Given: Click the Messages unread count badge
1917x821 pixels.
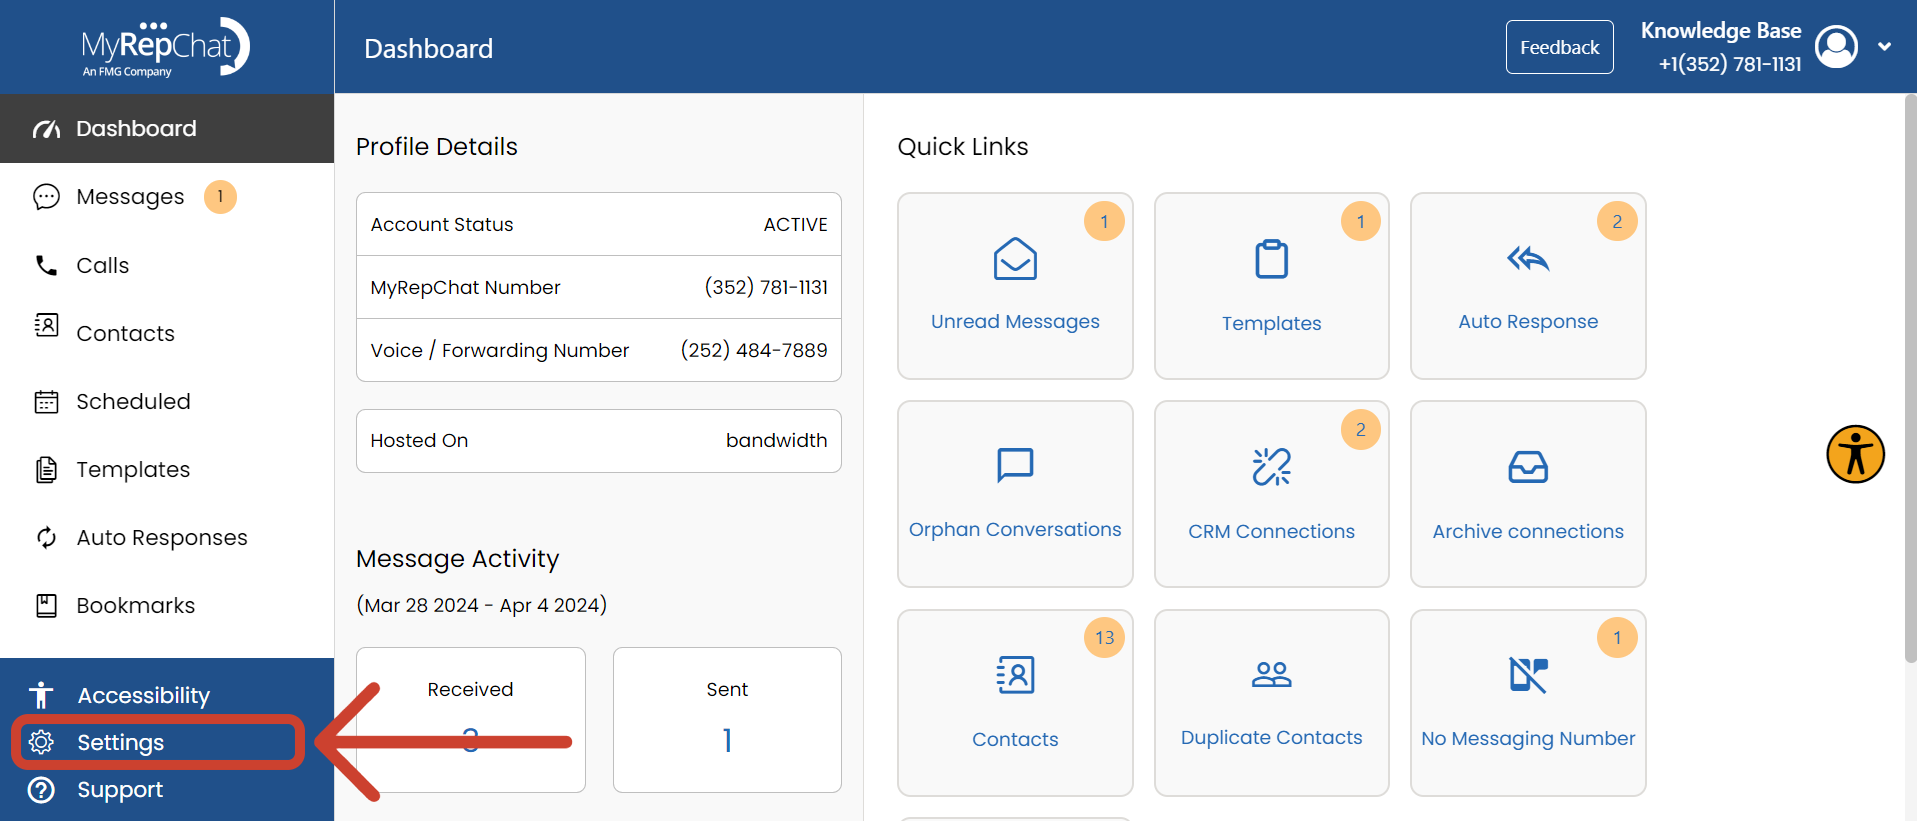Looking at the screenshot, I should [220, 197].
